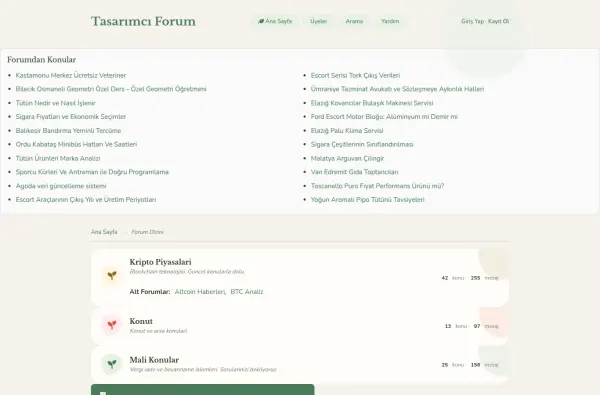Screen dimensions: 600x395
Task: Open the Altcoin Haberleri subforum
Action: click(200, 292)
